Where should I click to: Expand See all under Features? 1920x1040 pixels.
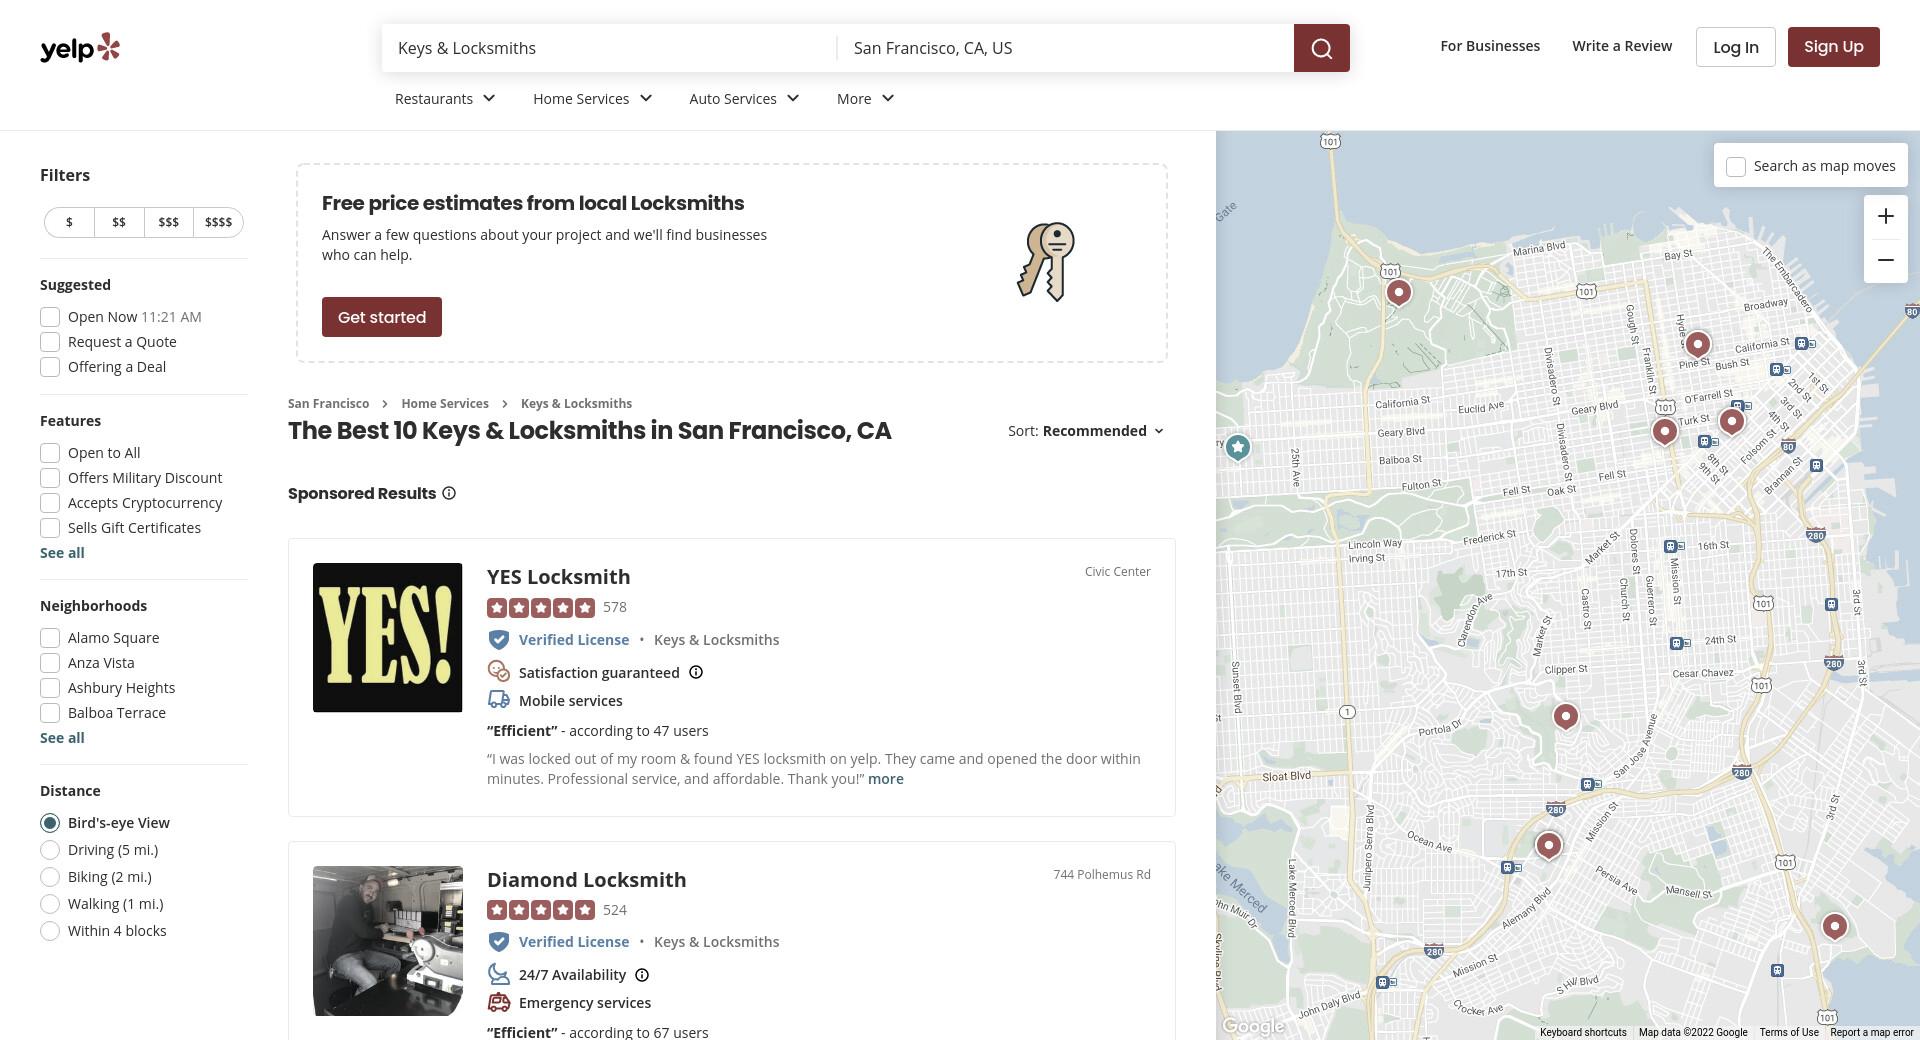(62, 553)
